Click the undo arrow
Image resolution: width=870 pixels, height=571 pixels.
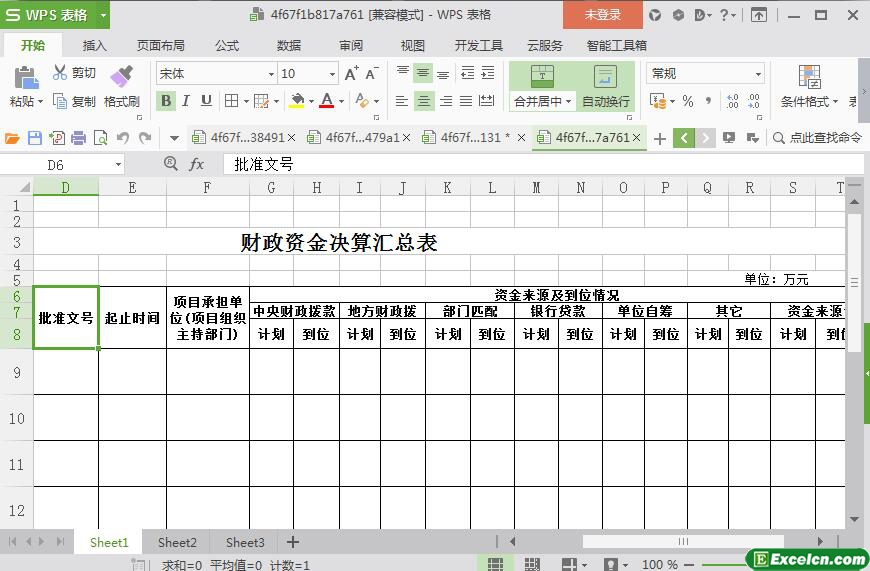(123, 138)
